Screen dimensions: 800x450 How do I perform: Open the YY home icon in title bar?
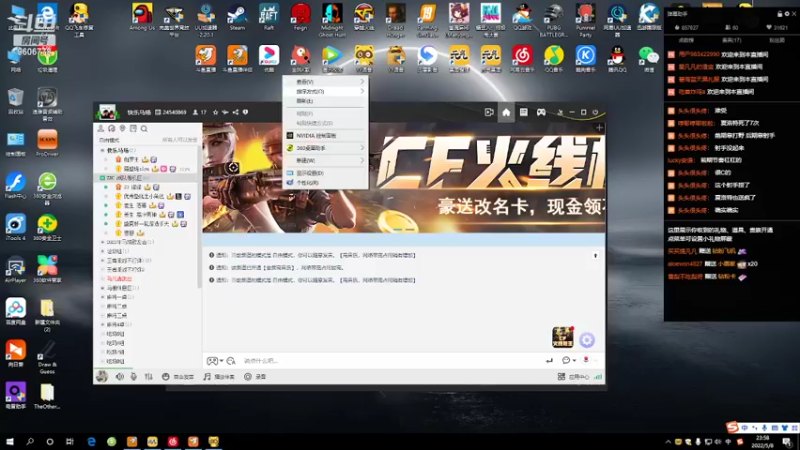pos(506,112)
